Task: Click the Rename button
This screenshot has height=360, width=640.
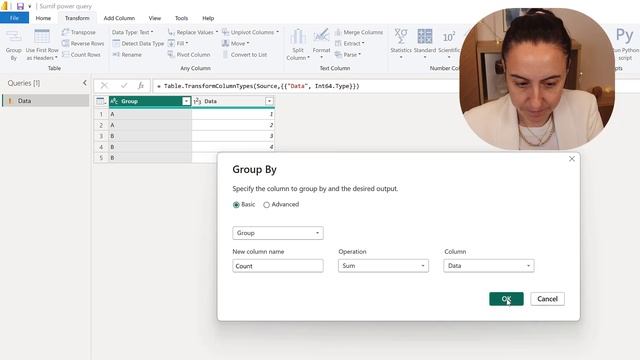Action: 127,54
